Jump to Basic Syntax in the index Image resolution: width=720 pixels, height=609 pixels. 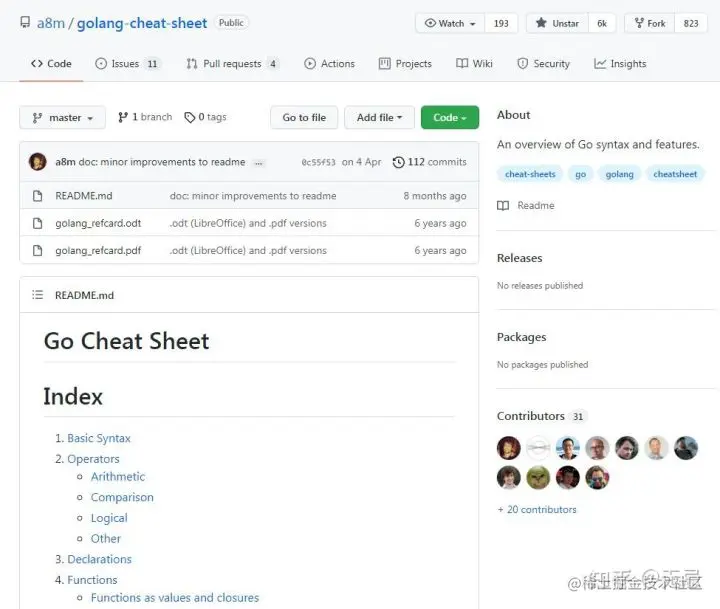[x=99, y=438]
